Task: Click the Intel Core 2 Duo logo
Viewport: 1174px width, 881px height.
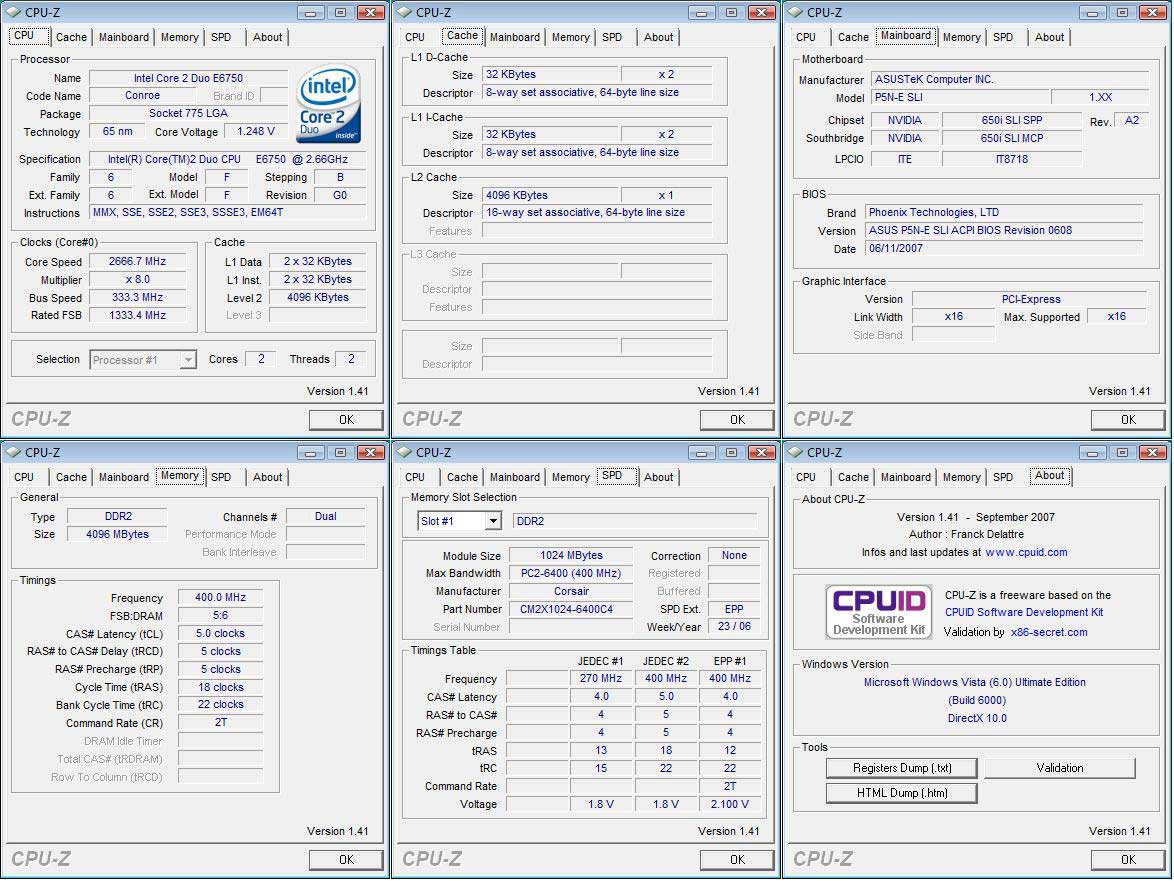Action: 329,104
